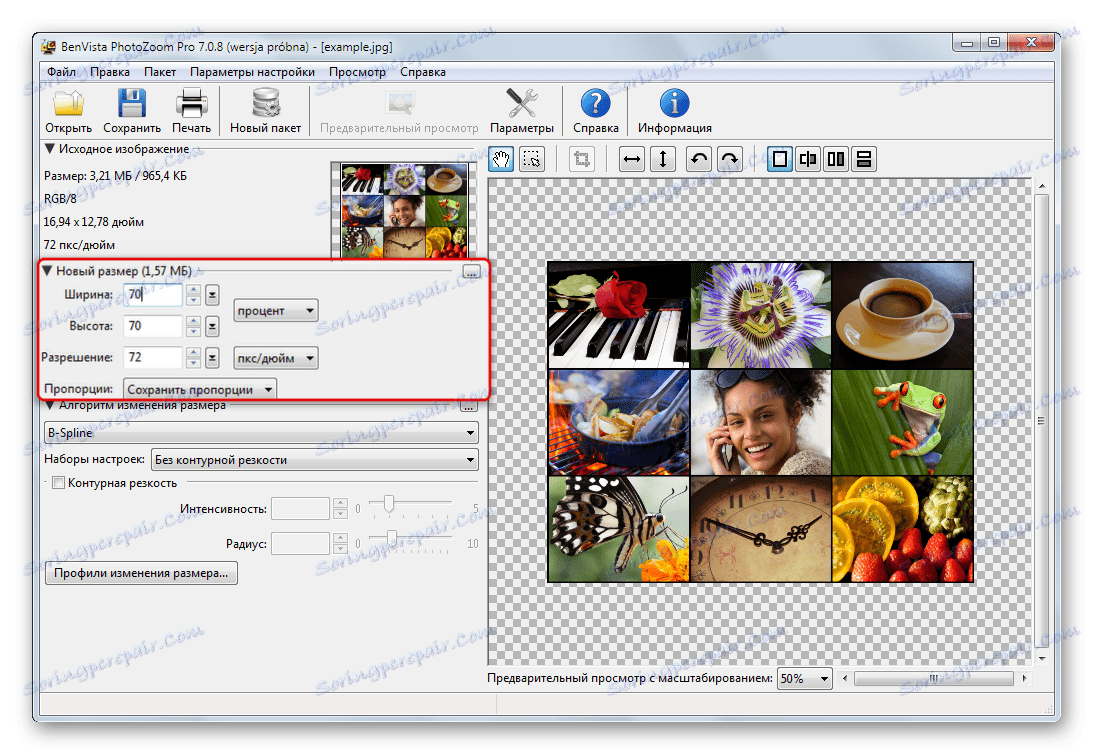Open the B-Spline algorithm dropdown
This screenshot has height=755, width=1094.
pos(262,433)
